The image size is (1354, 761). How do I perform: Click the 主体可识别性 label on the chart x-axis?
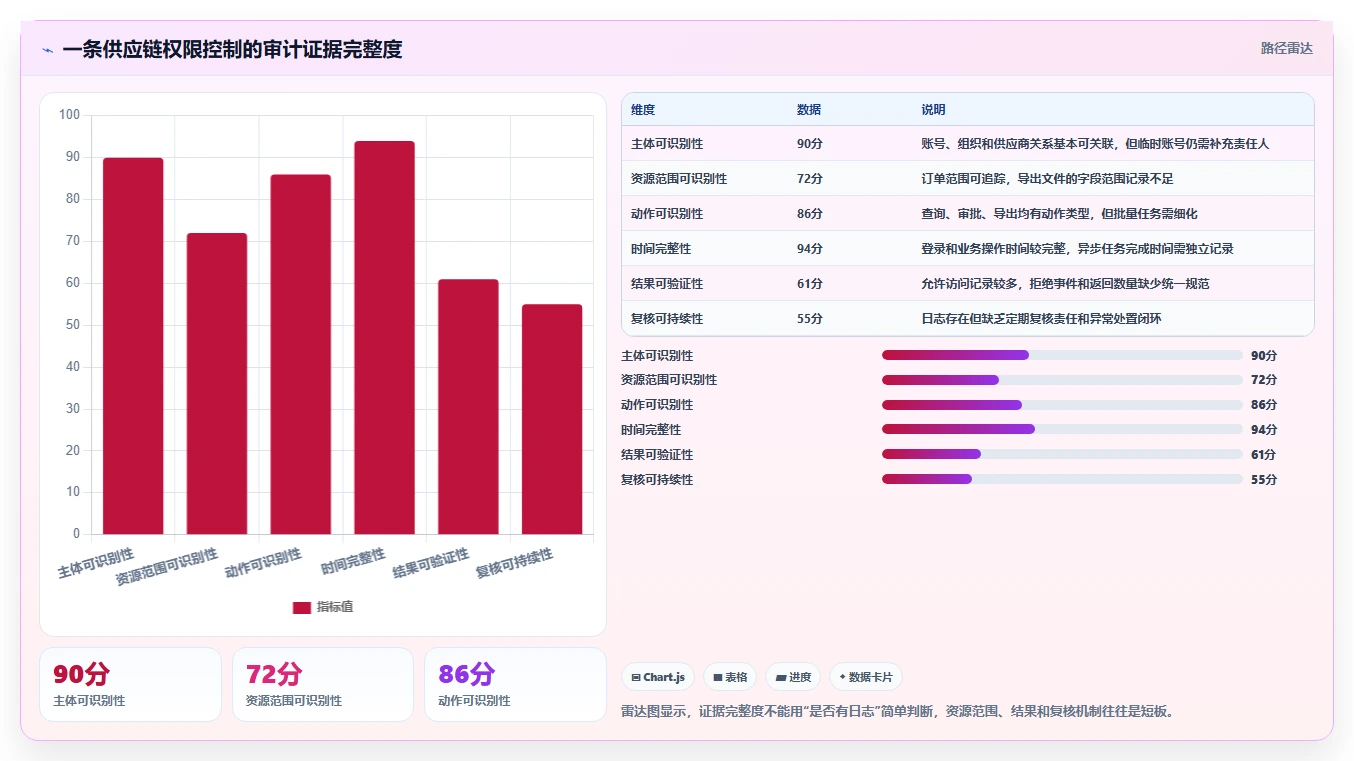96,563
